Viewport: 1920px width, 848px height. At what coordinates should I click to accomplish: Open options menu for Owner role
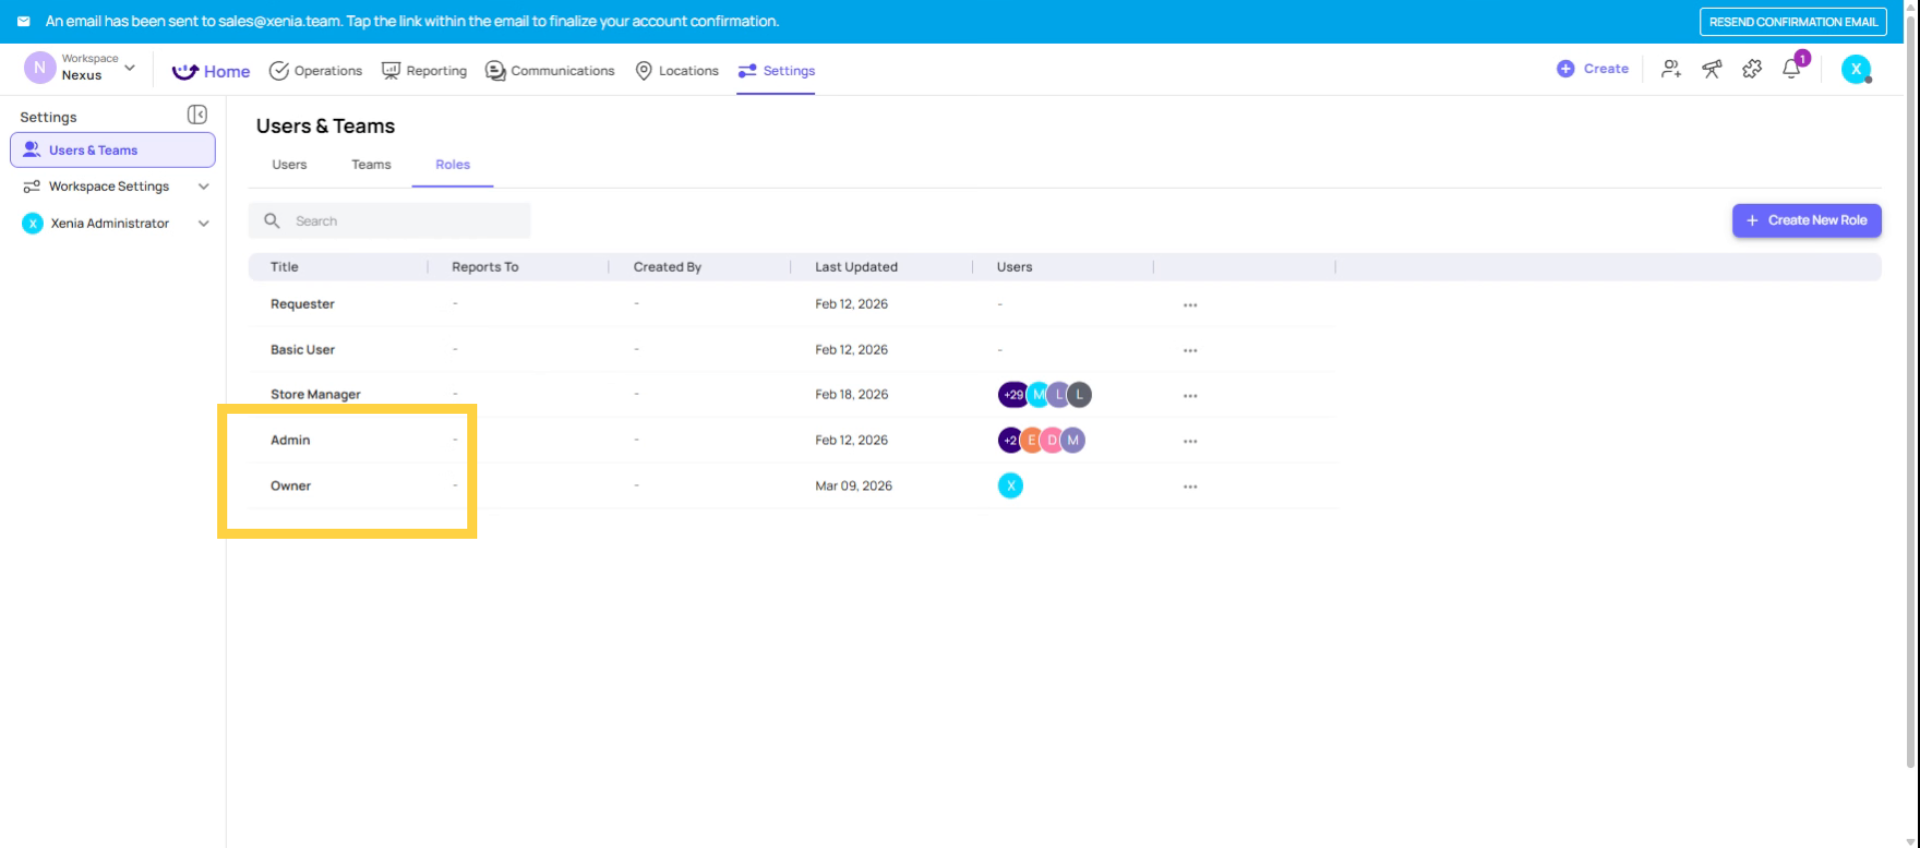1190,487
